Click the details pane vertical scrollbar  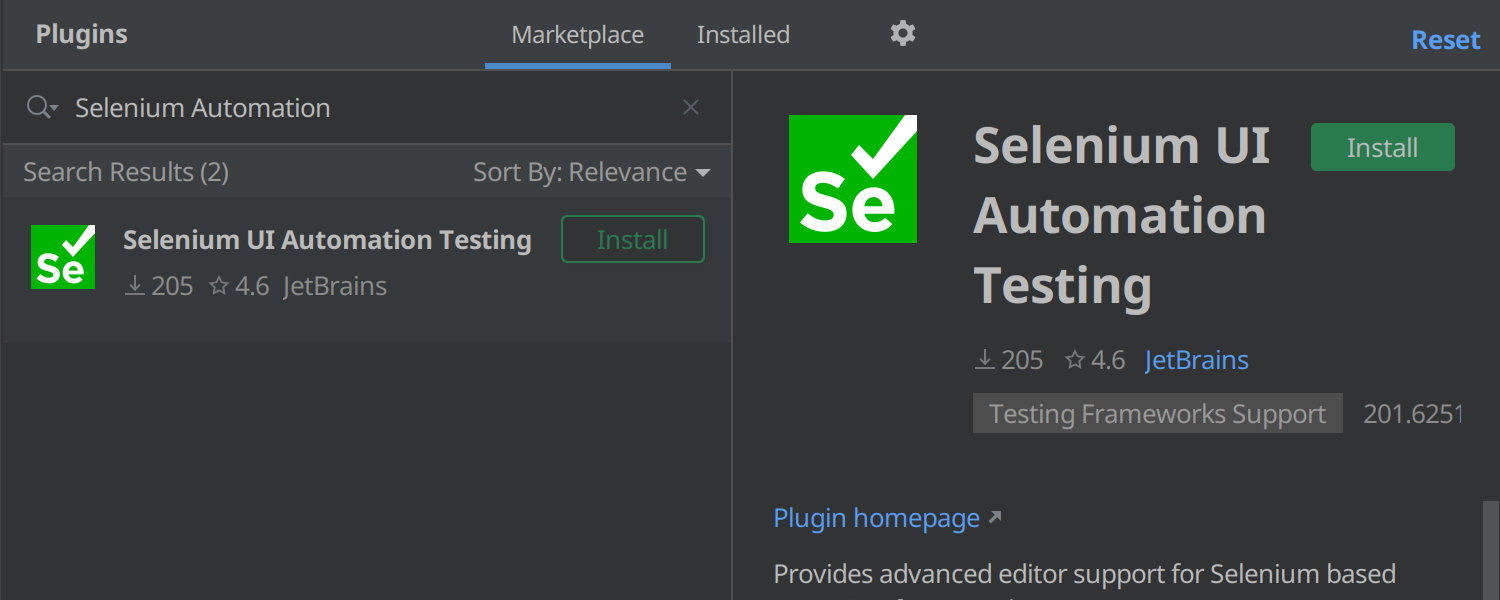(x=1491, y=550)
